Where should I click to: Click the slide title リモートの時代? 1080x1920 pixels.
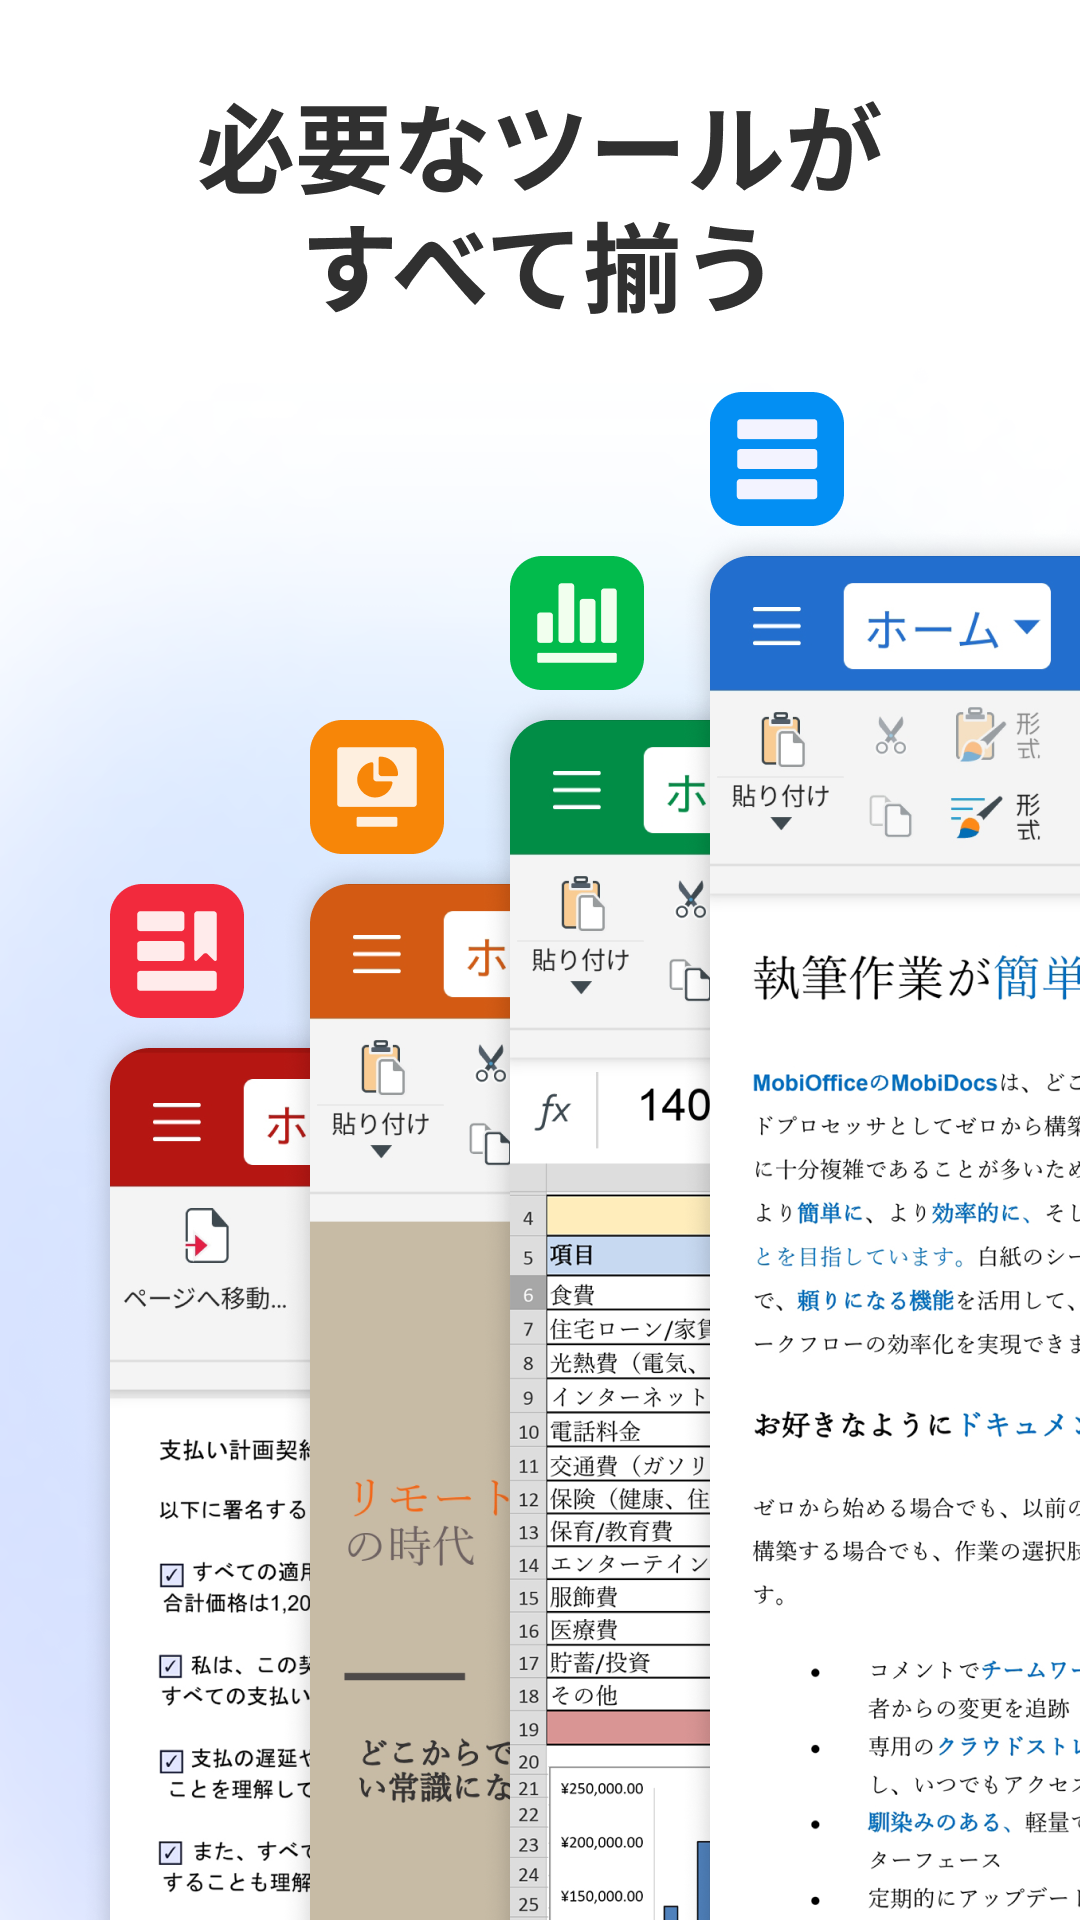tap(429, 1521)
